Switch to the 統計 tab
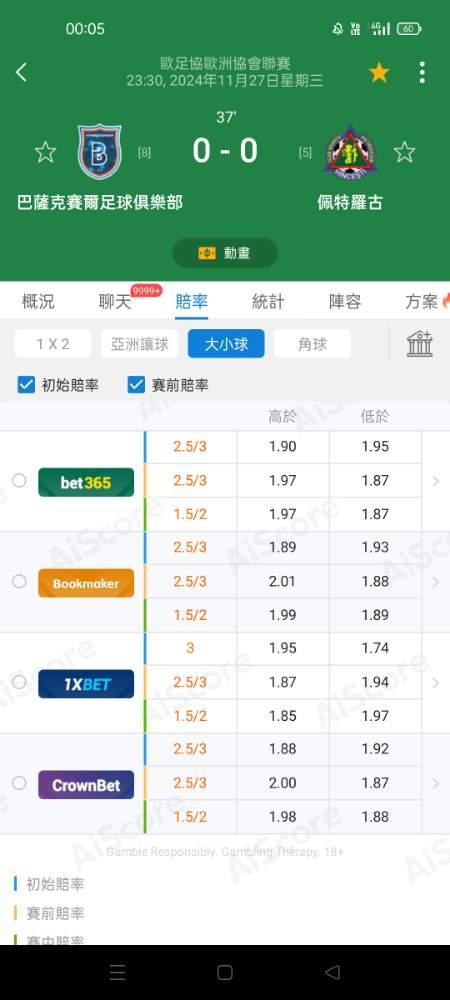This screenshot has width=450, height=1000. point(268,302)
